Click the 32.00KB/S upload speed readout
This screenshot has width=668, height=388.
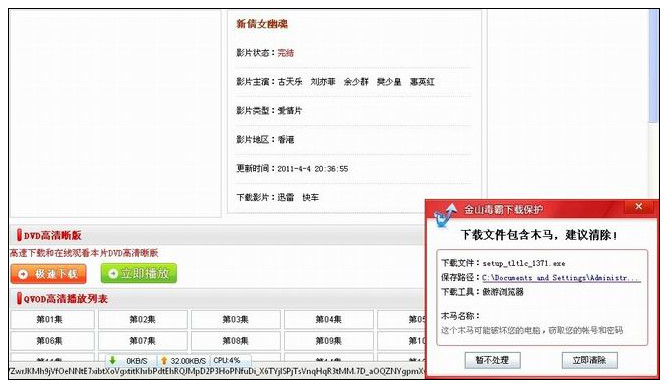click(x=188, y=361)
